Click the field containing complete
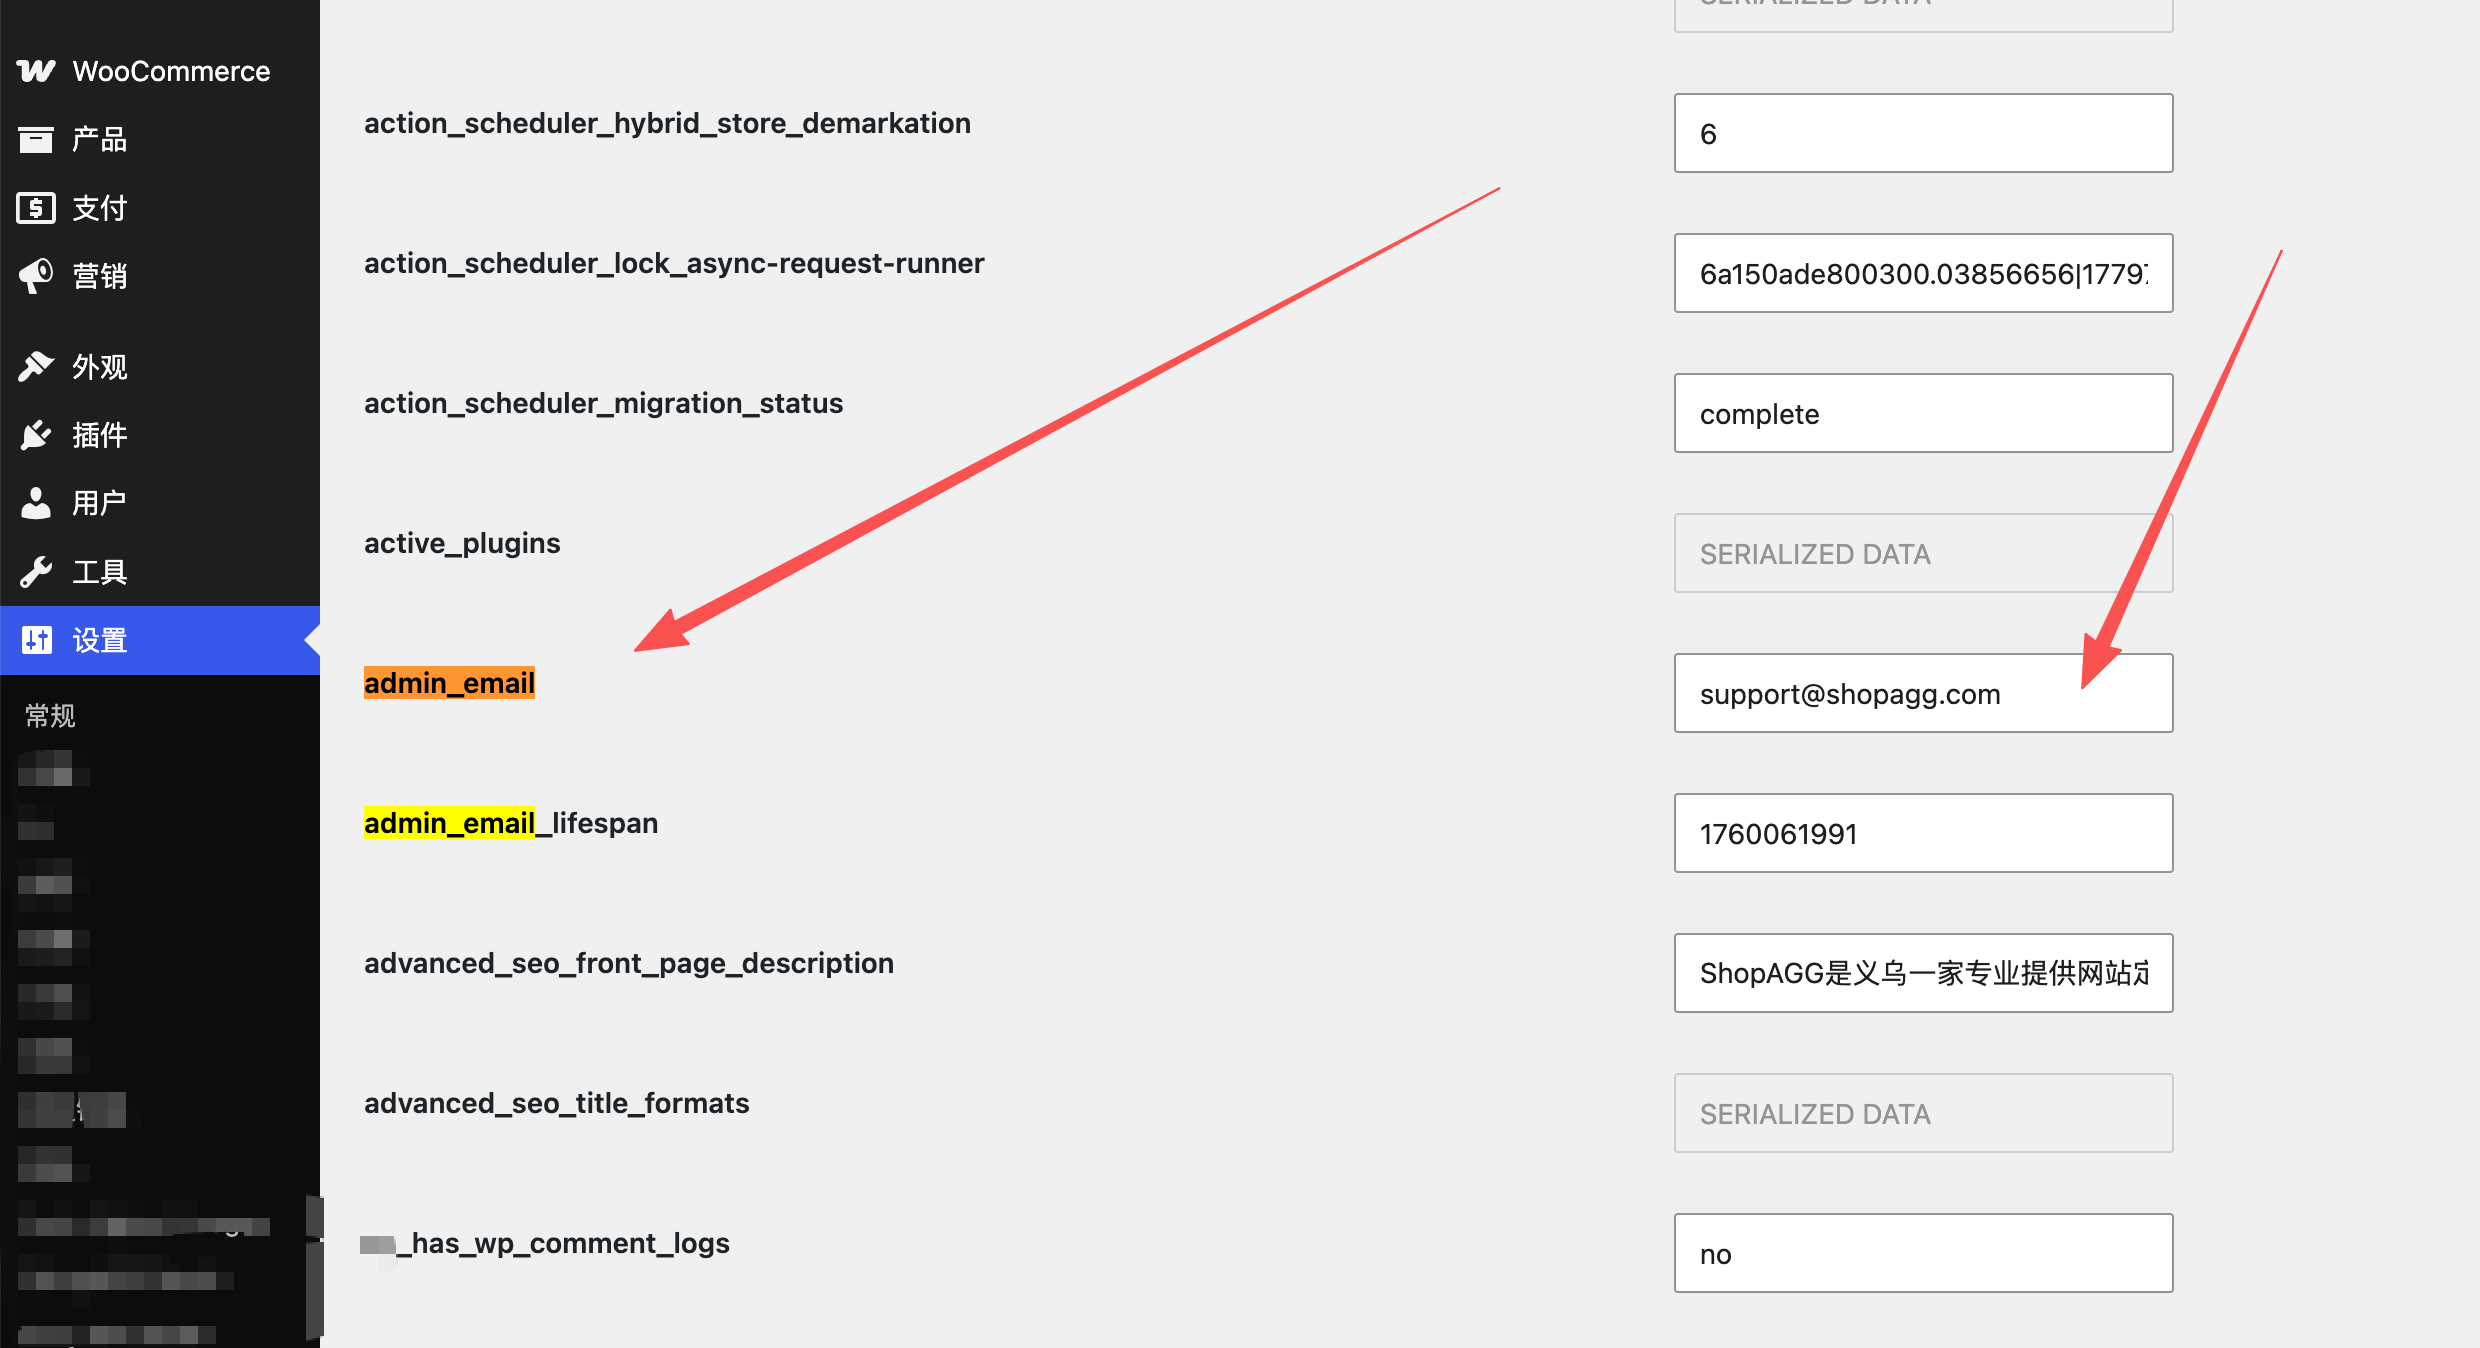This screenshot has width=2480, height=1348. tap(1923, 413)
